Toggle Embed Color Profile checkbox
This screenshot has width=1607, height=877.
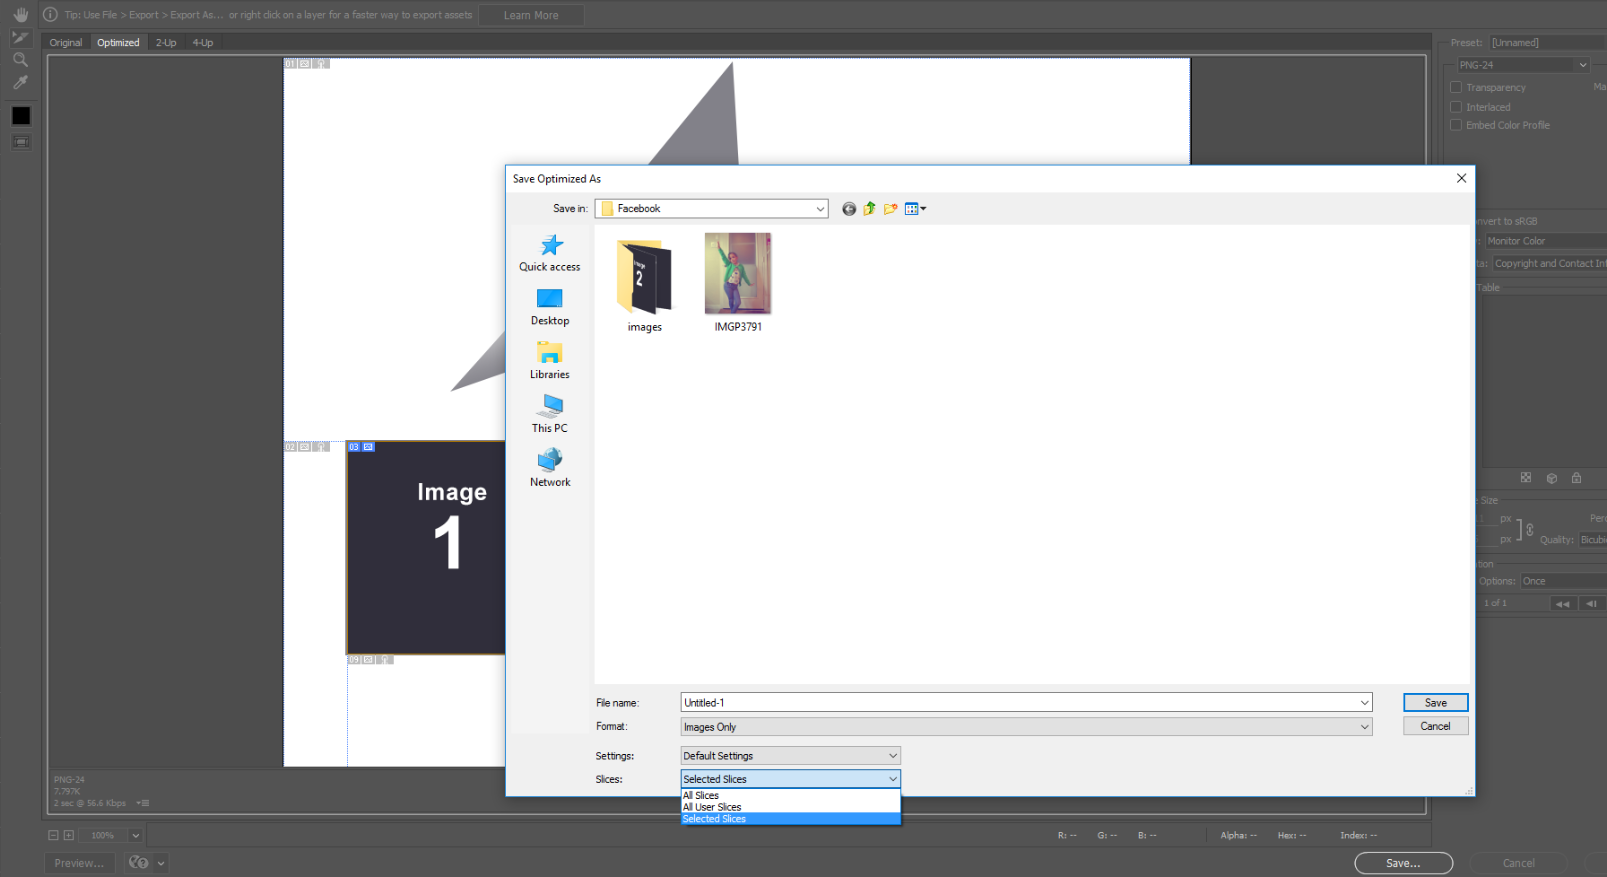pyautogui.click(x=1456, y=125)
